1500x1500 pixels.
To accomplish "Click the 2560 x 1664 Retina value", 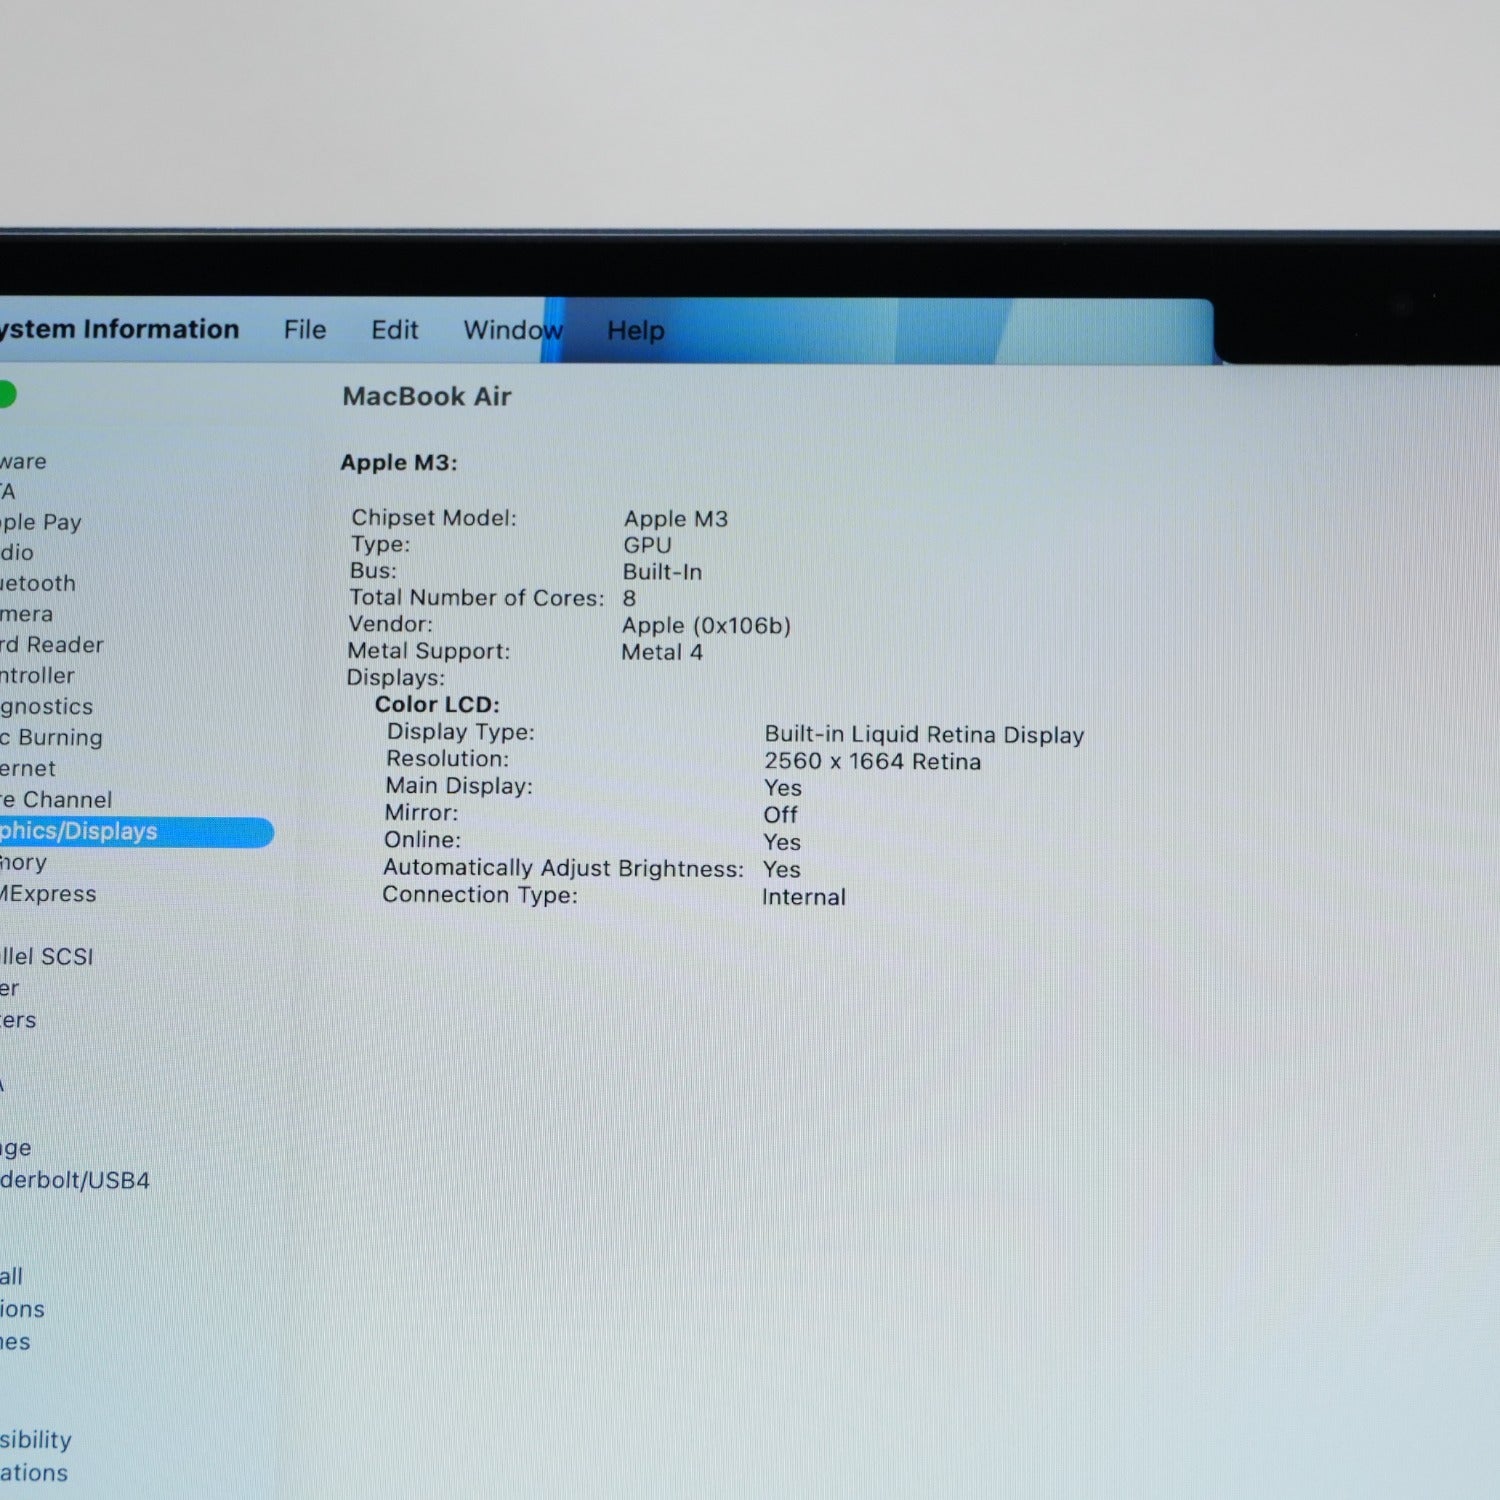I will tap(873, 762).
